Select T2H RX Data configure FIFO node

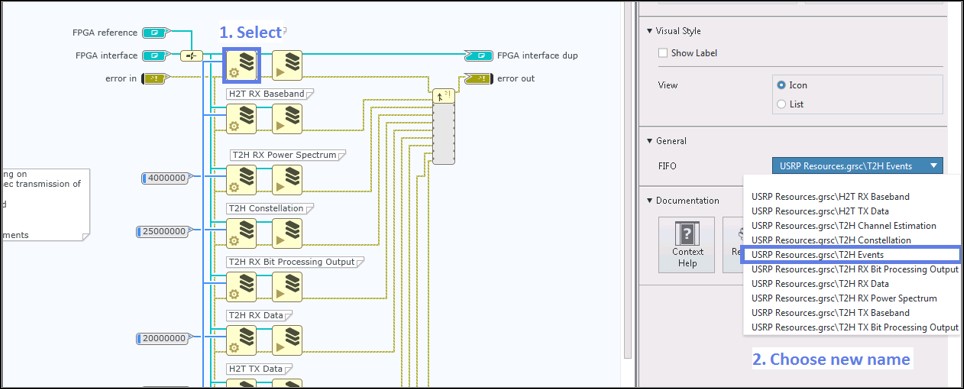[242, 340]
